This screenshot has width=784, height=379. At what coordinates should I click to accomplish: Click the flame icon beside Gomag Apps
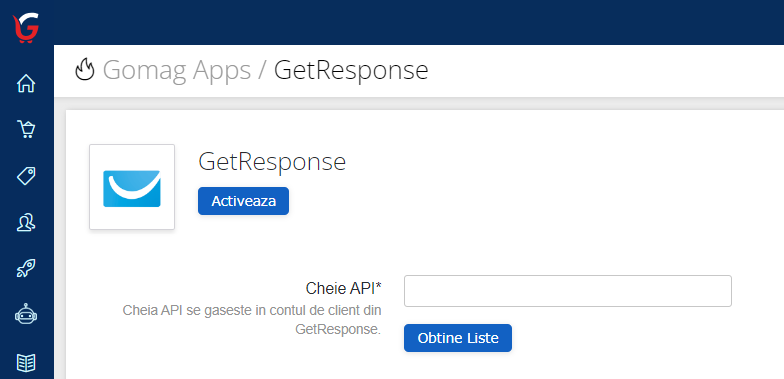85,70
